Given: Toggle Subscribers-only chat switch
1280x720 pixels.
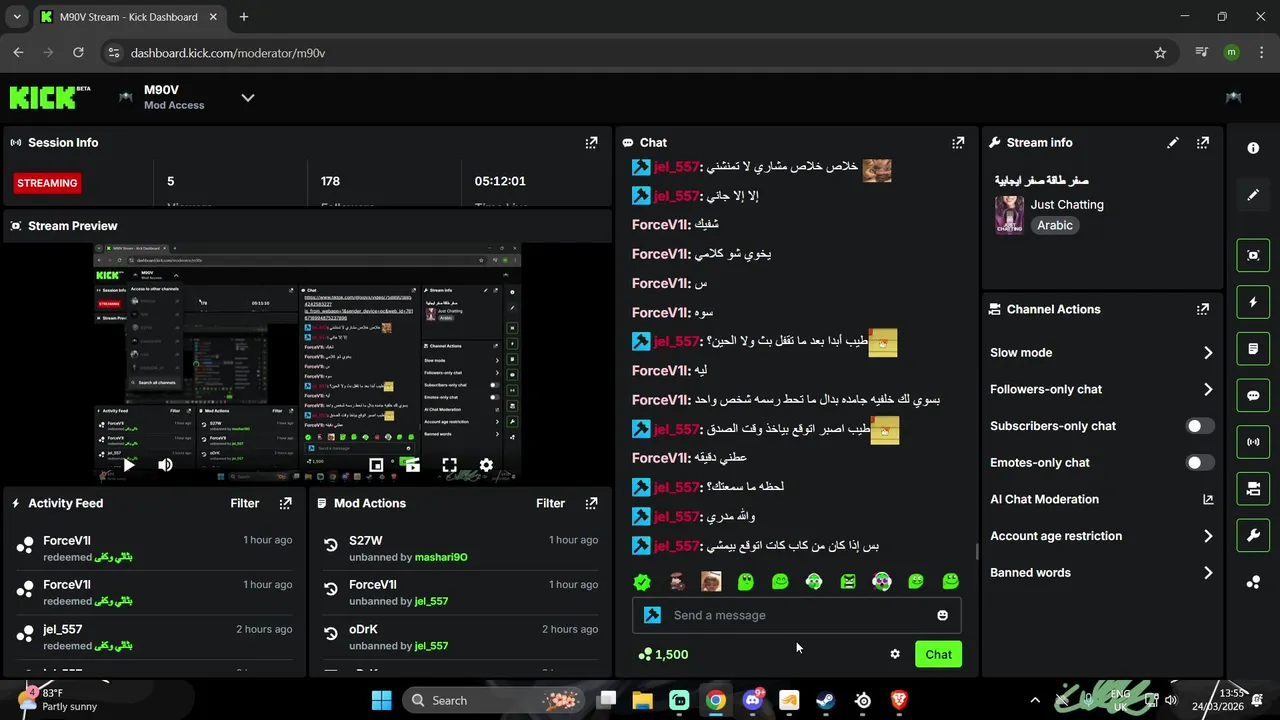Looking at the screenshot, I should (1200, 426).
